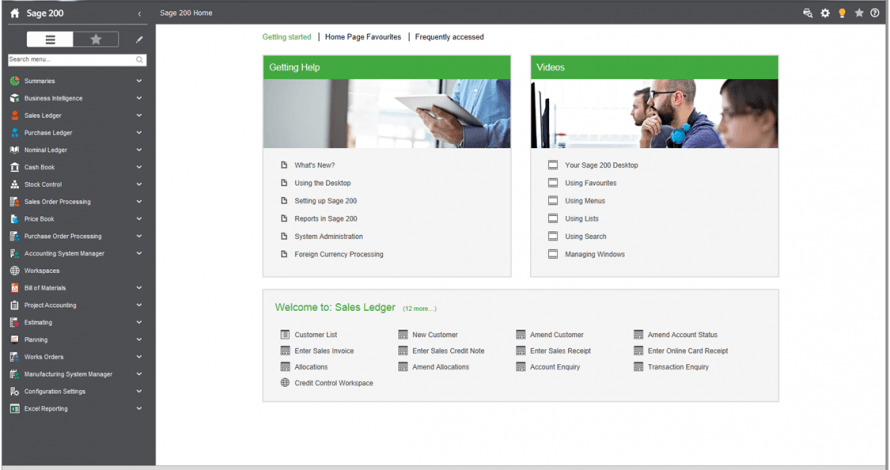Click the Estimating icon
Viewport: 890px width, 470px height.
(x=15, y=322)
